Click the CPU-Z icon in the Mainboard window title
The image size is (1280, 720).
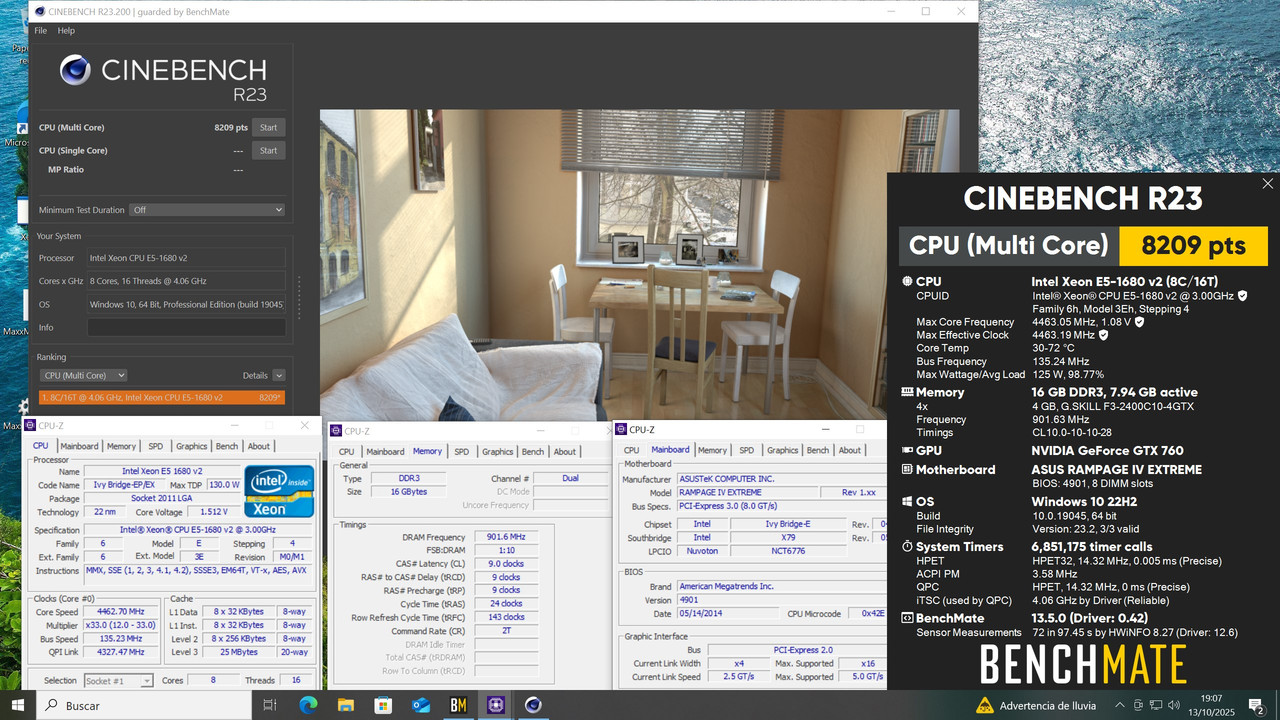coord(621,430)
